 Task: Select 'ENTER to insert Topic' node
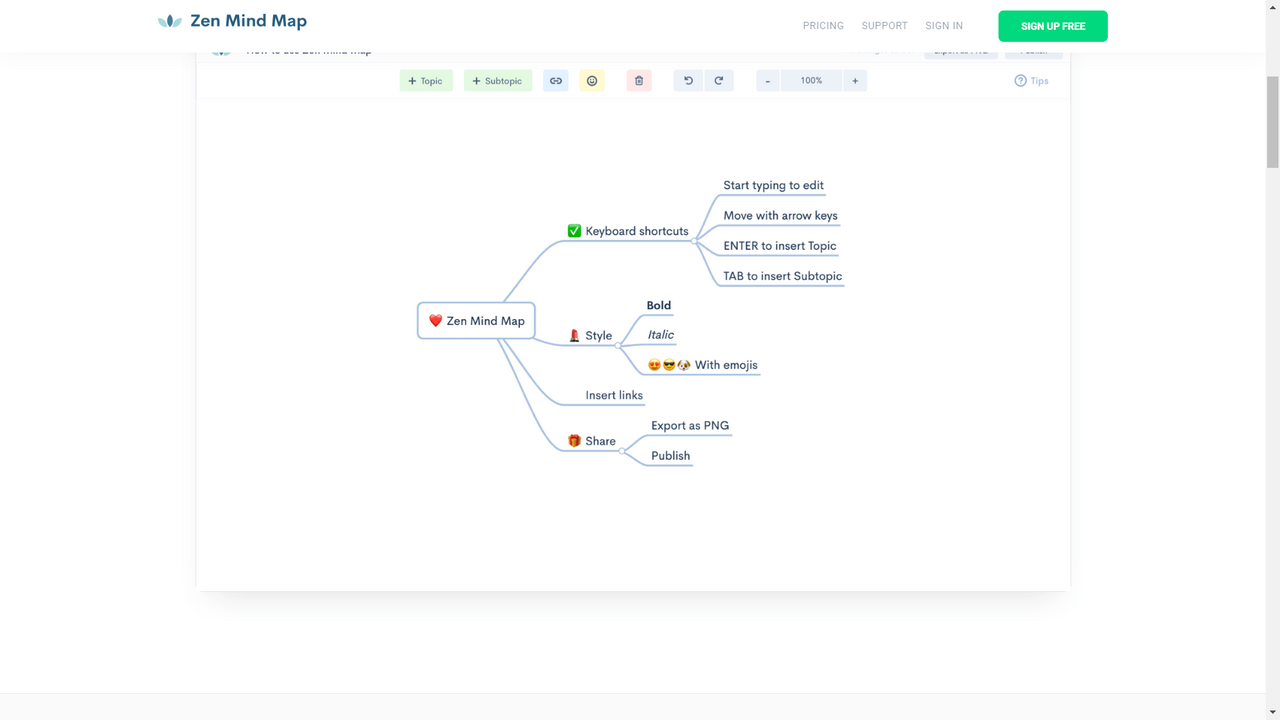click(x=780, y=246)
